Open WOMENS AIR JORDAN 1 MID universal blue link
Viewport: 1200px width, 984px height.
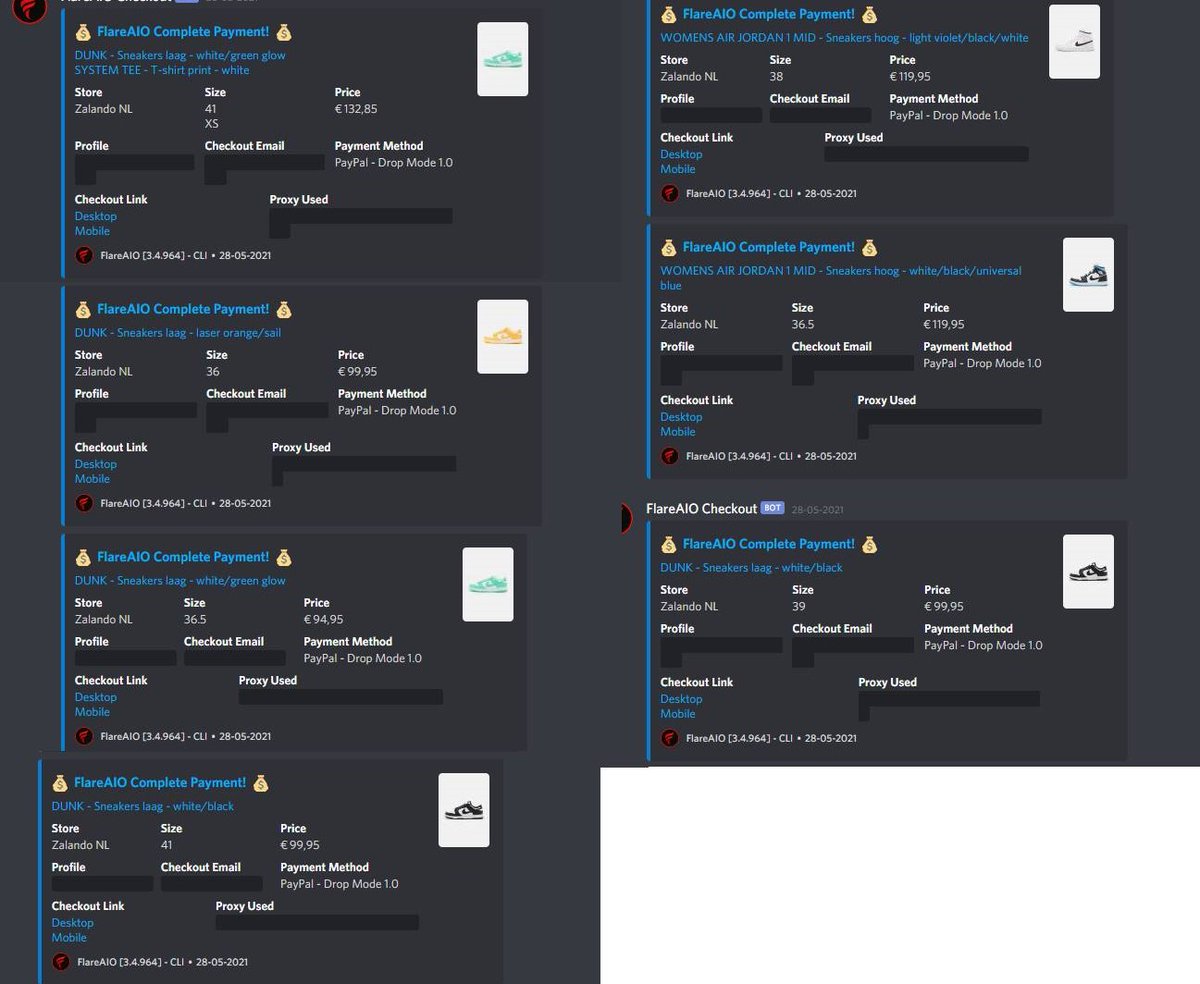pos(841,278)
